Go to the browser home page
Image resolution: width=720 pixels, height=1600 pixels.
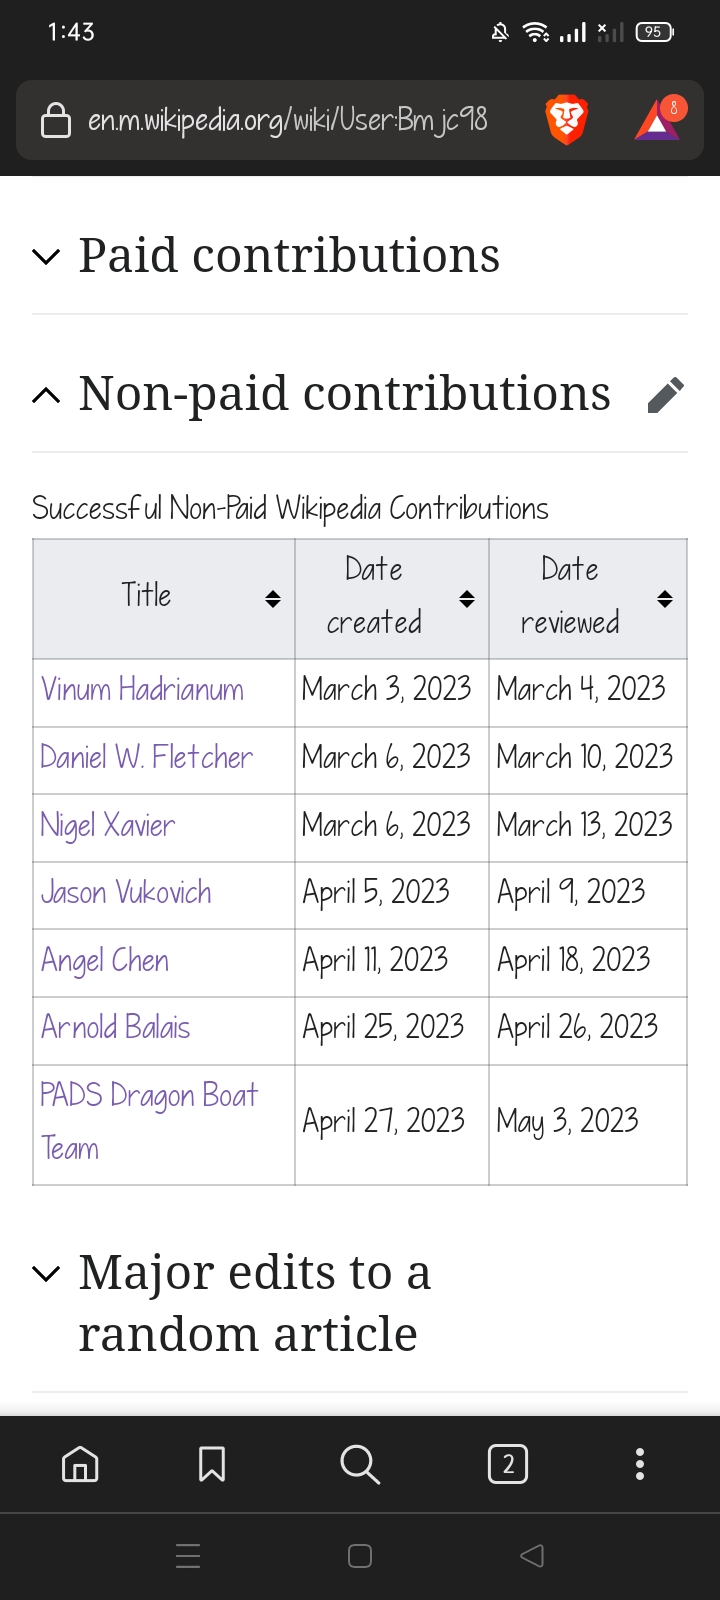pos(80,1464)
